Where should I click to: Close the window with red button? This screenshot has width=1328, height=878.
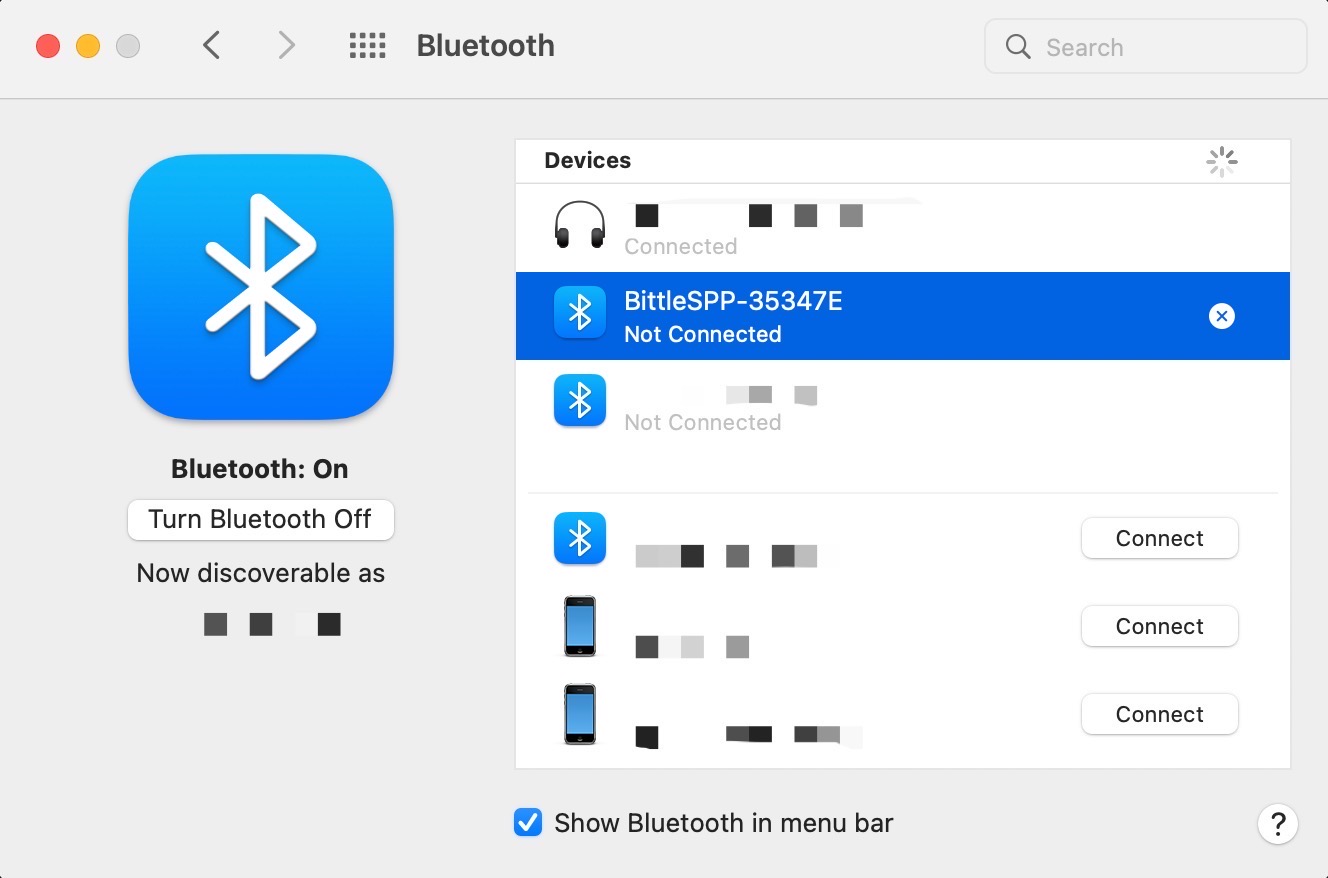point(48,46)
